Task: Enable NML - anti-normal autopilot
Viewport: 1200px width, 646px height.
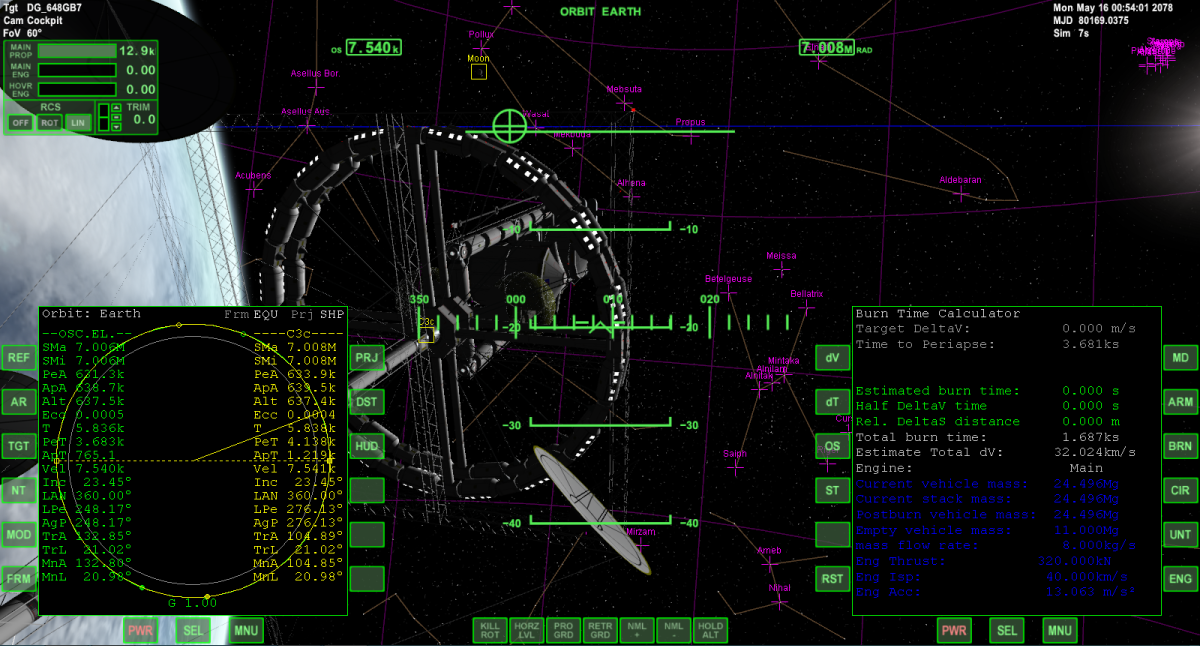Action: 672,630
